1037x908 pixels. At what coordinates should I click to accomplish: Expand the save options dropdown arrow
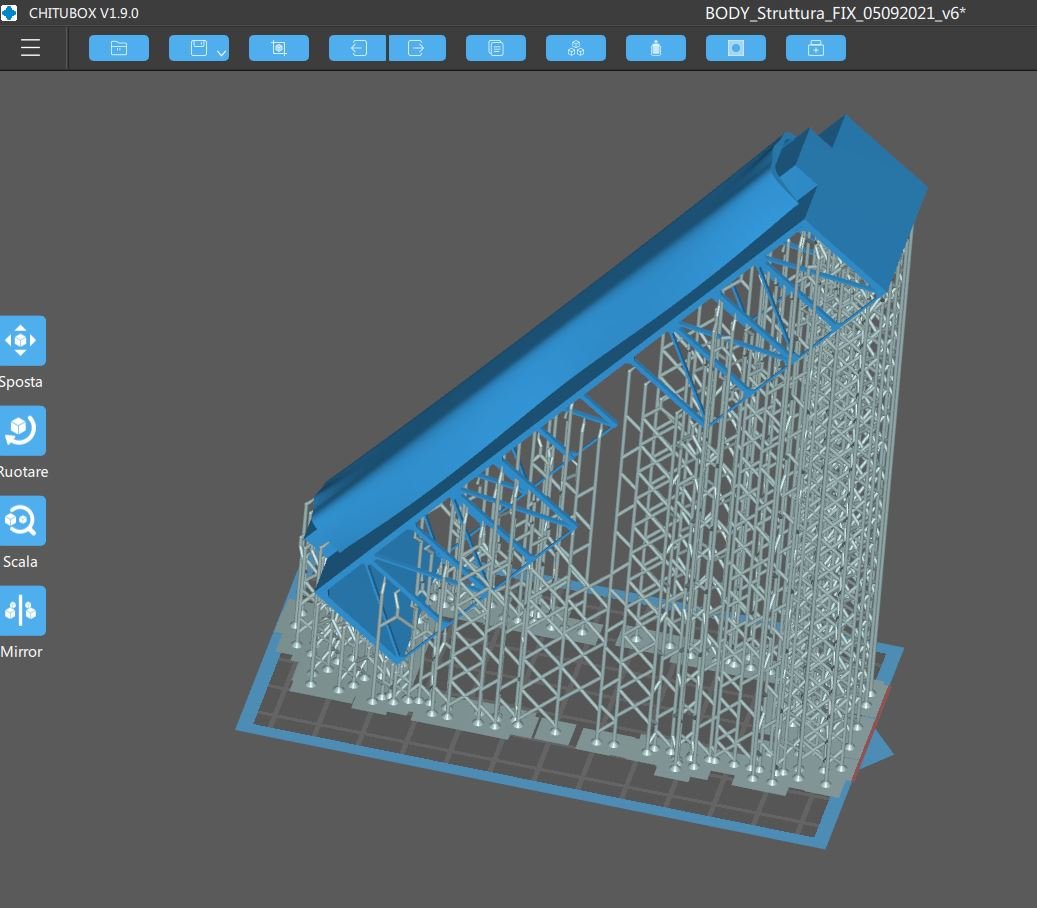[221, 52]
